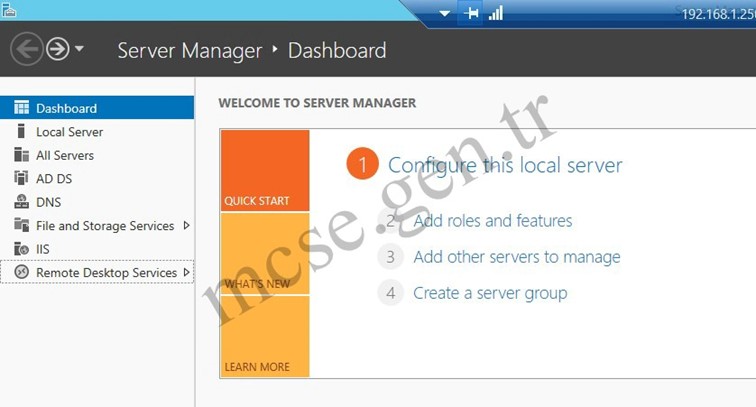Click the connection signal strength icon
This screenshot has width=756, height=407.
point(496,13)
